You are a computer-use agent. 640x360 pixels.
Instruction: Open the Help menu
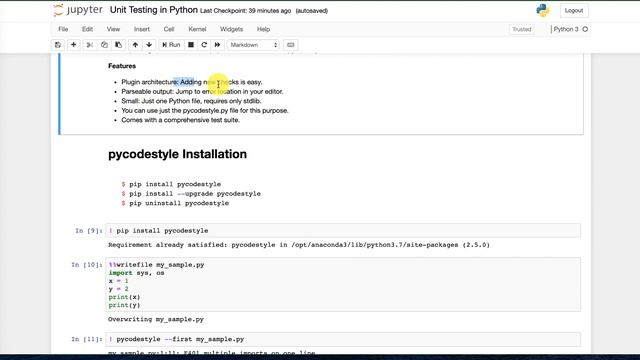pyautogui.click(x=263, y=29)
